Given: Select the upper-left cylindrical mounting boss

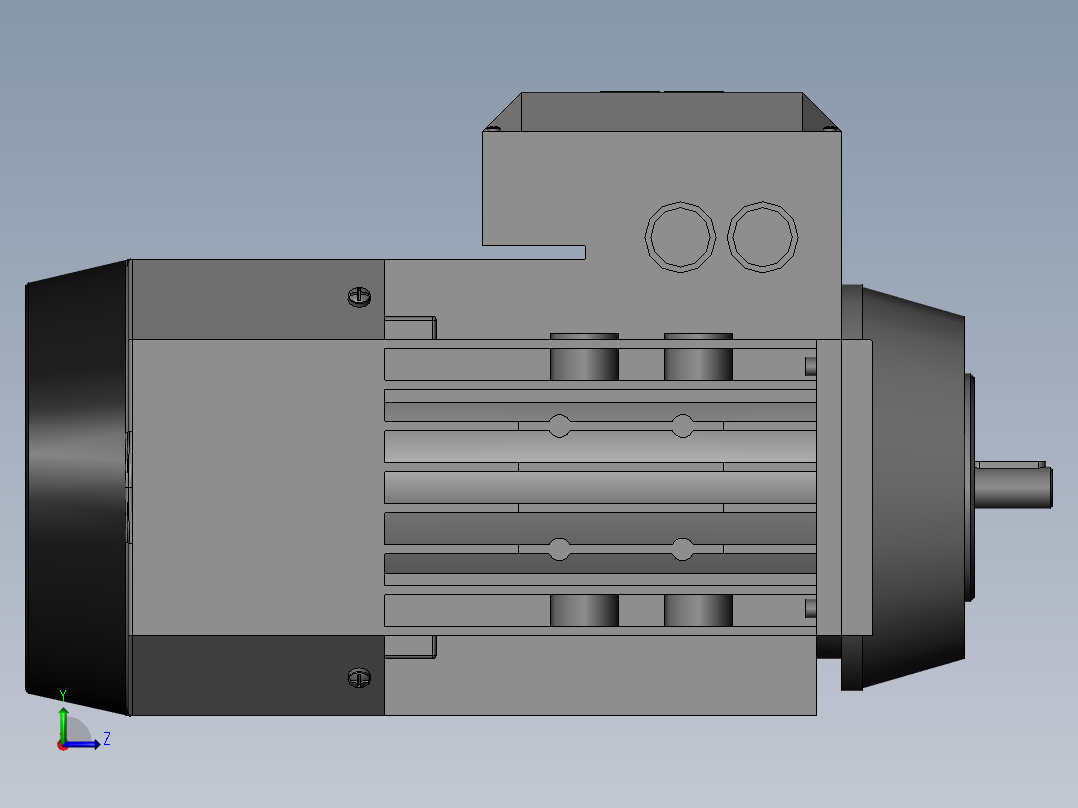Looking at the screenshot, I should click(584, 357).
